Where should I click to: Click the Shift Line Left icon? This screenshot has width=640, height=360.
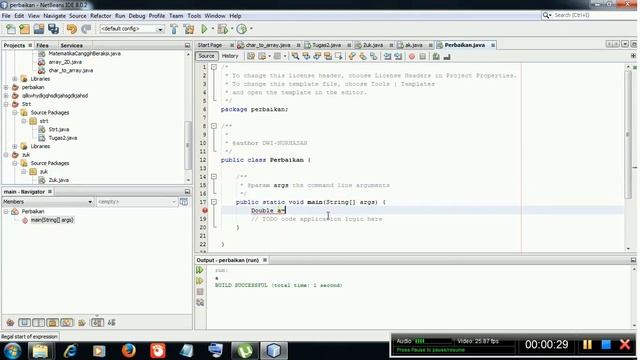pos(387,56)
